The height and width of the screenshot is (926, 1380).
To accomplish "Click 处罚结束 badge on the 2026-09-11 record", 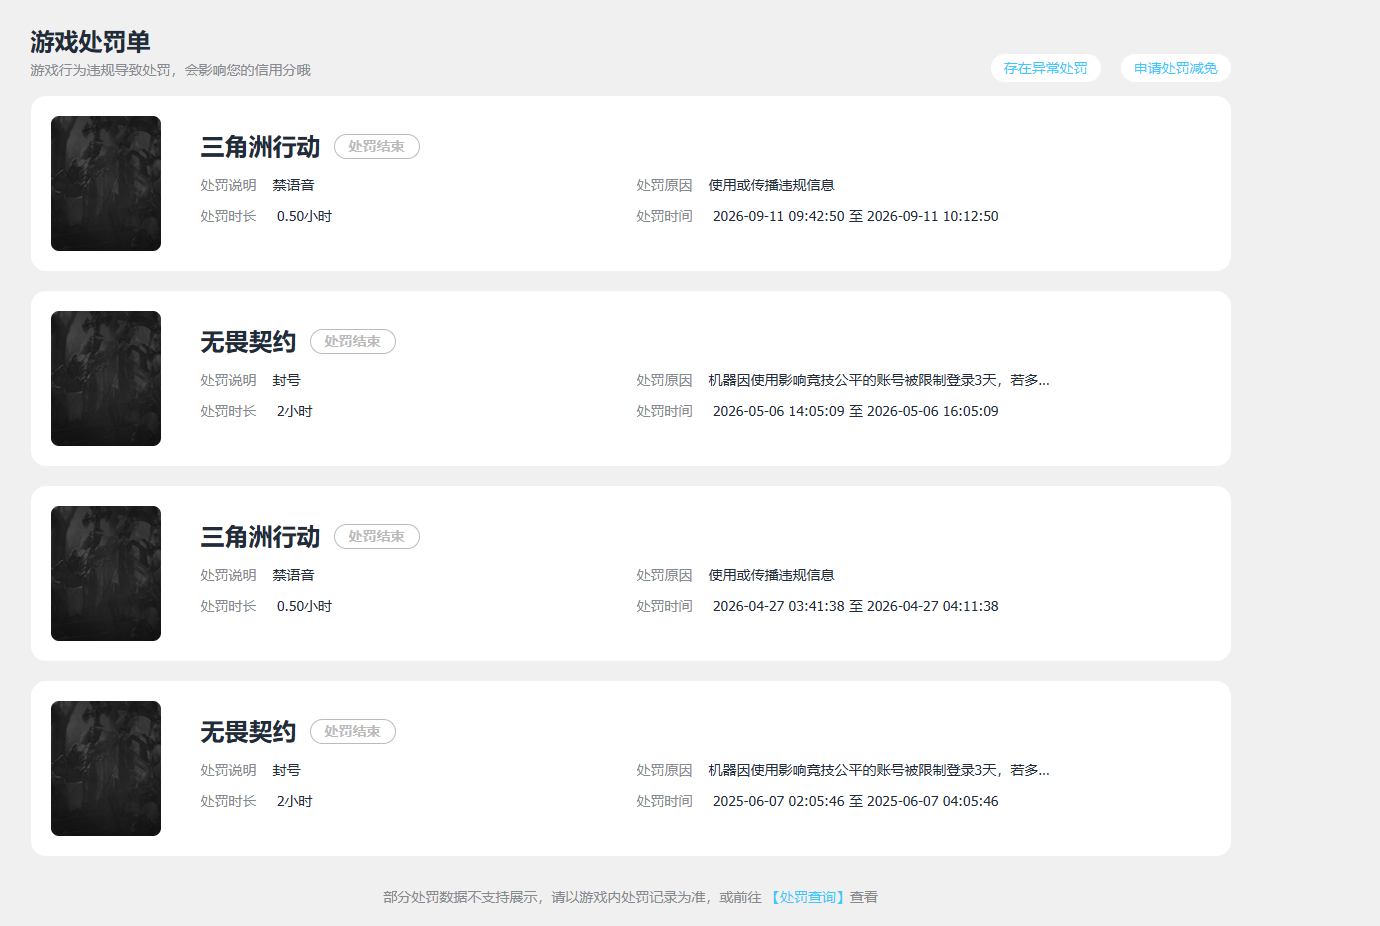I will click(377, 147).
